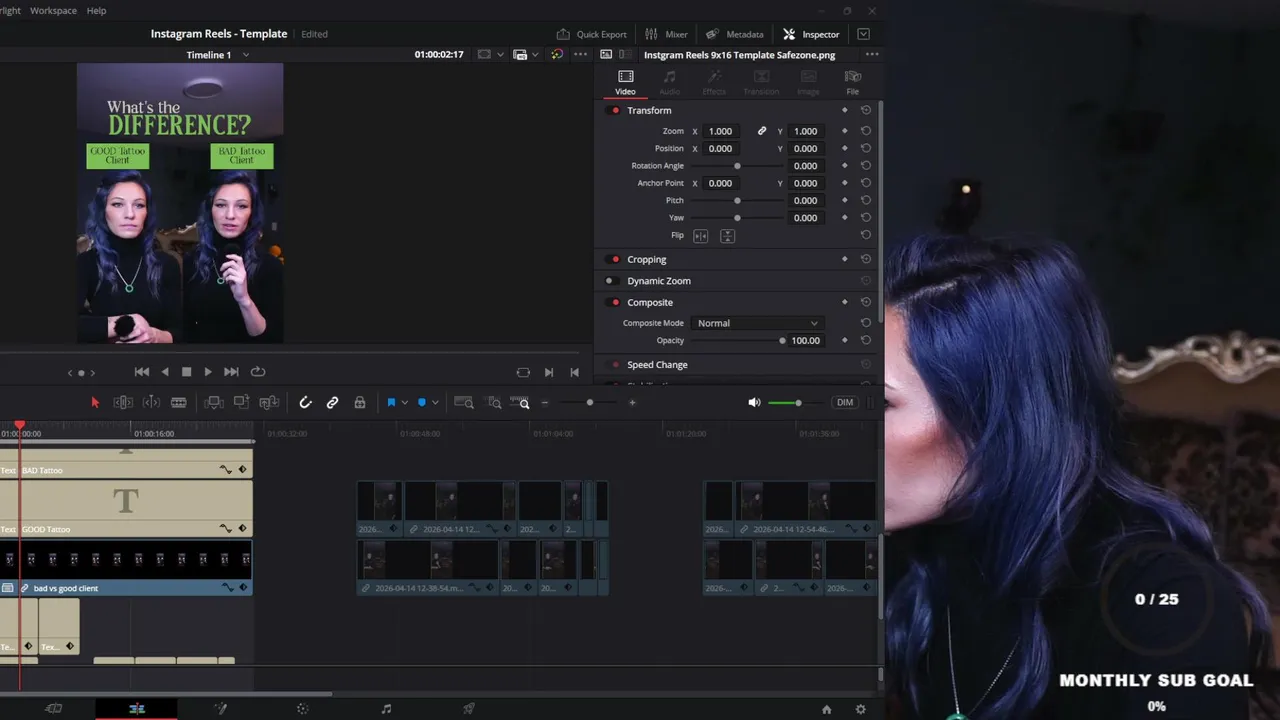
Task: Add a blue flag to clip
Action: click(391, 402)
